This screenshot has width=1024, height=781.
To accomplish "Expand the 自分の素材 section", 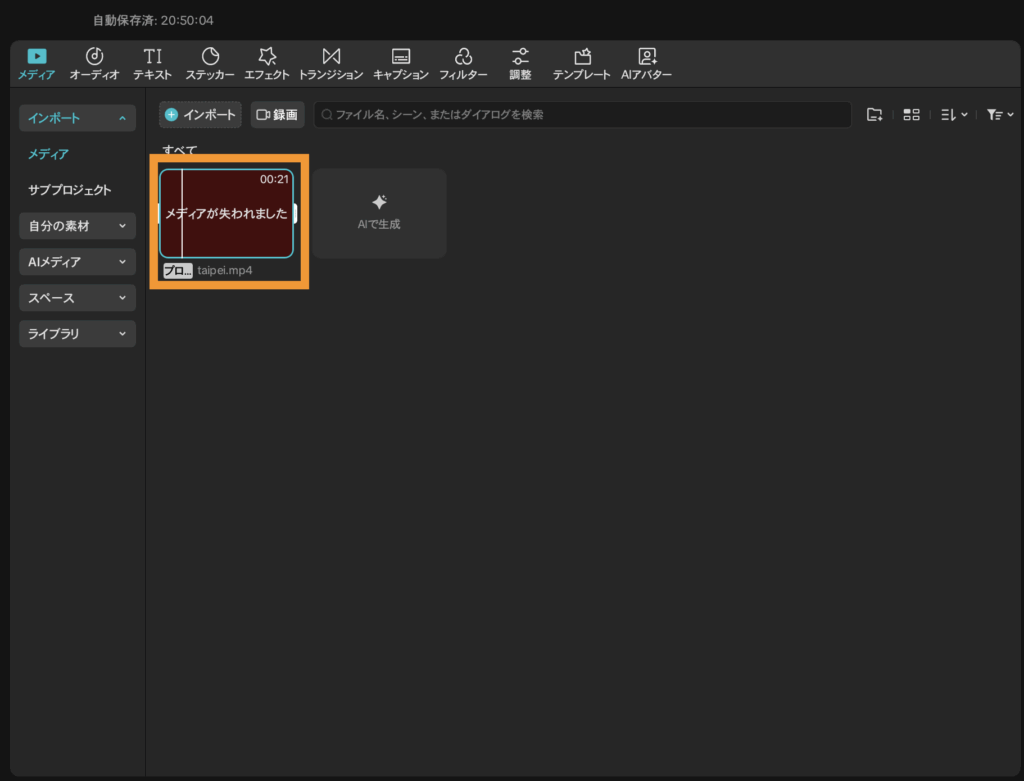I will point(77,226).
